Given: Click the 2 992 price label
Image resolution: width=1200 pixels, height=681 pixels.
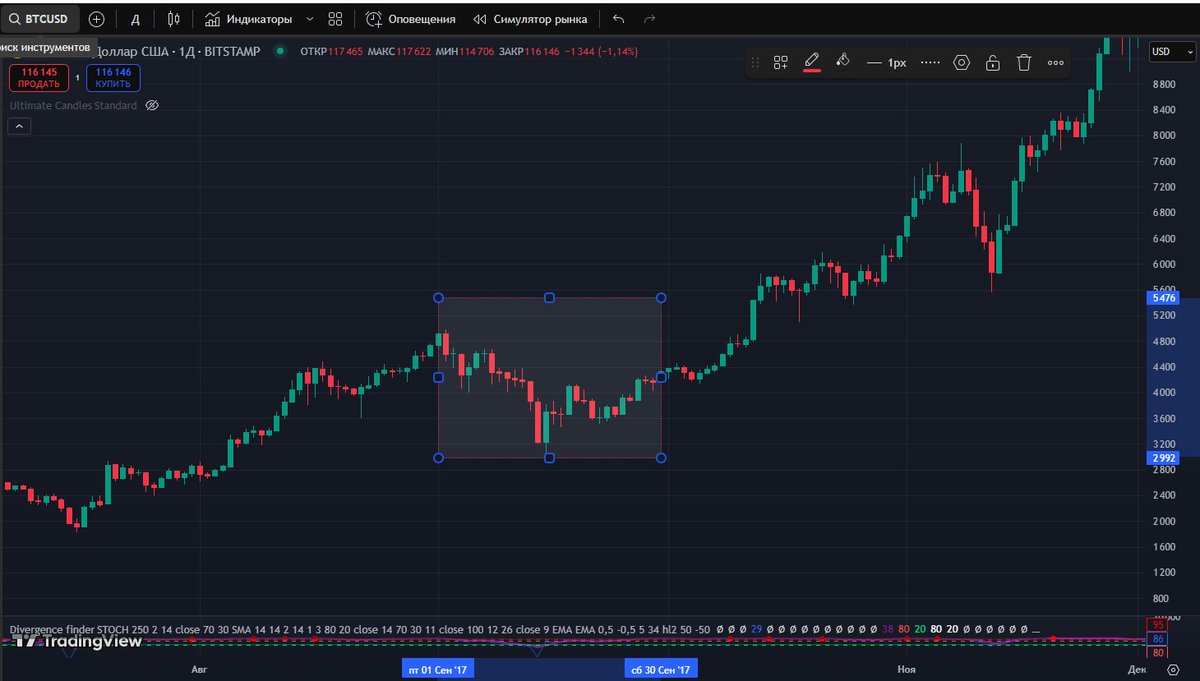Looking at the screenshot, I should click(1165, 458).
